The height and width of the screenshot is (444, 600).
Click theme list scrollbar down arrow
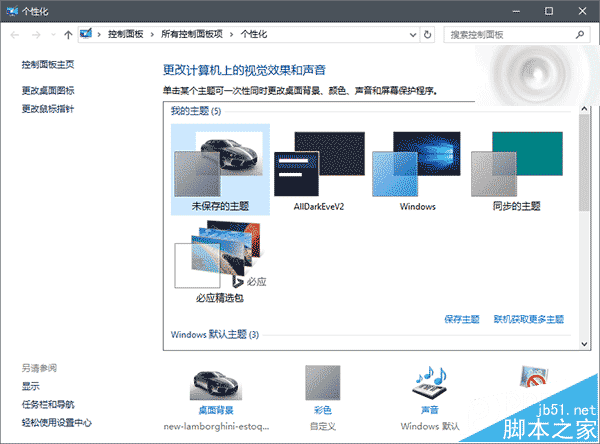pyautogui.click(x=584, y=344)
